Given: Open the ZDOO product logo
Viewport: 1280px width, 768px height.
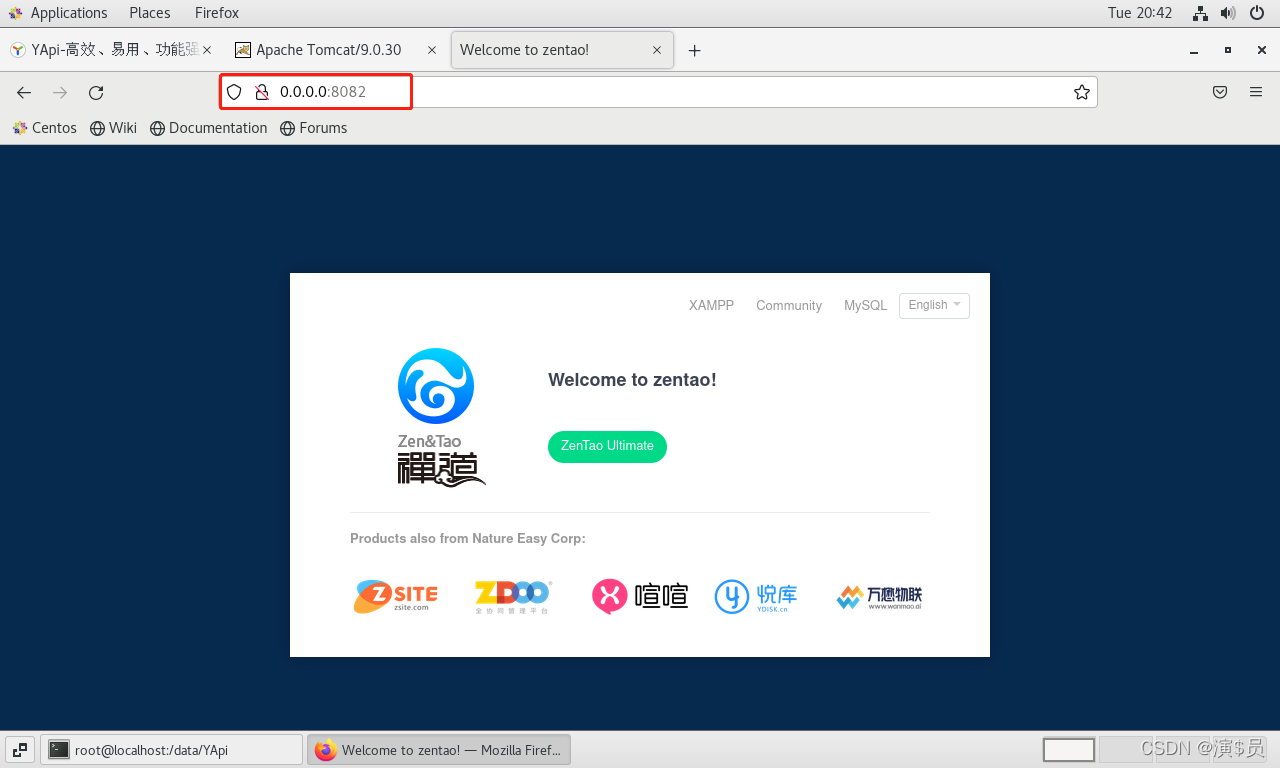Looking at the screenshot, I should 513,597.
